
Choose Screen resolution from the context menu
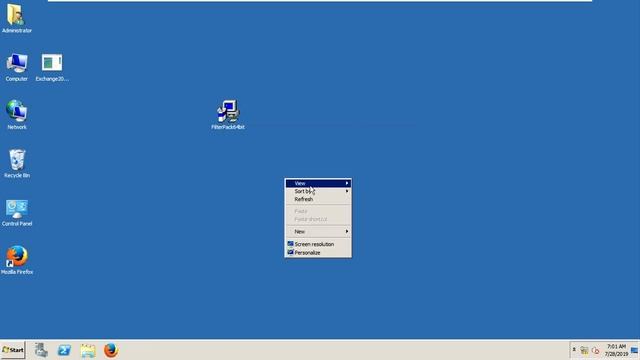click(318, 244)
